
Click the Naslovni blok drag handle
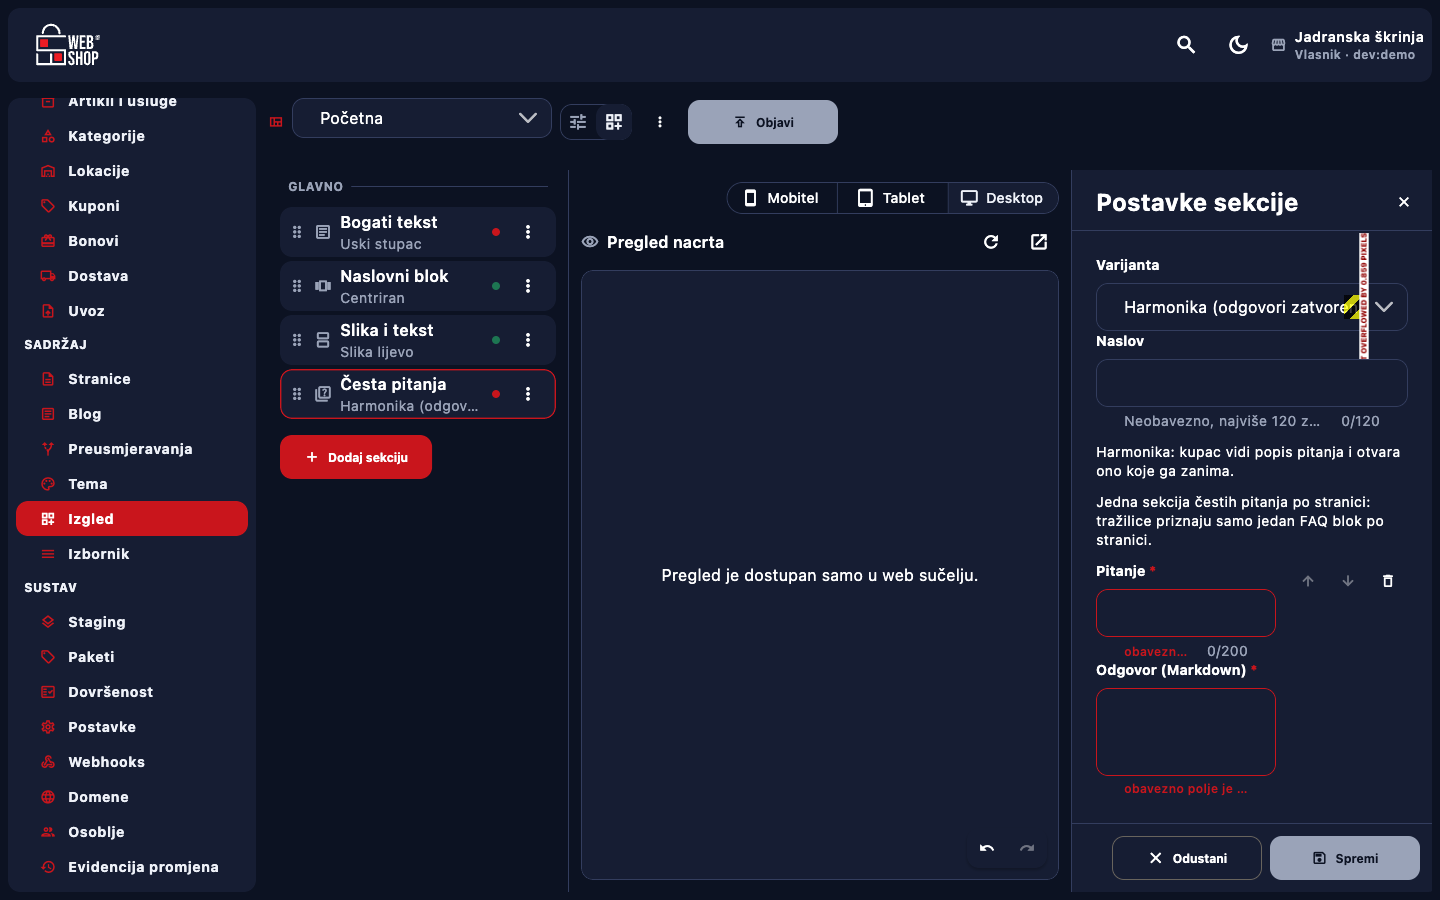click(x=297, y=286)
